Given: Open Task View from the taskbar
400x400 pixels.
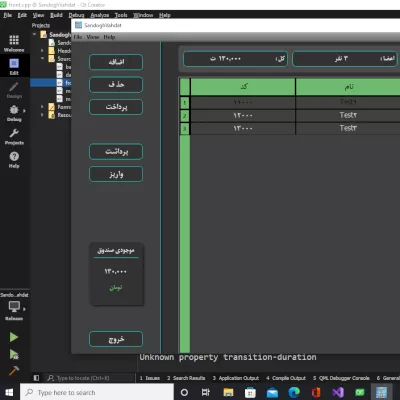Looking at the screenshot, I should [x=206, y=392].
